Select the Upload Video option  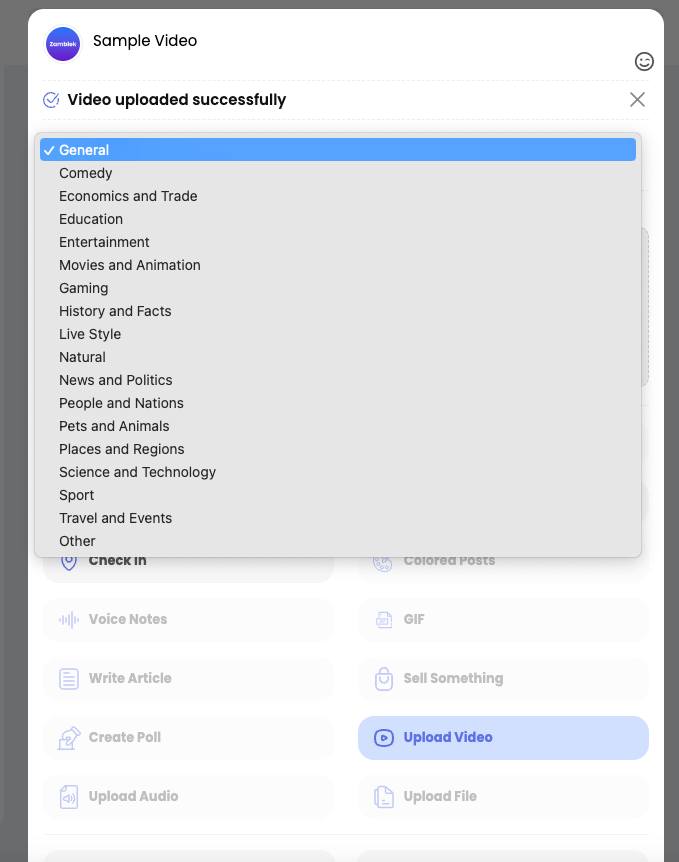503,738
